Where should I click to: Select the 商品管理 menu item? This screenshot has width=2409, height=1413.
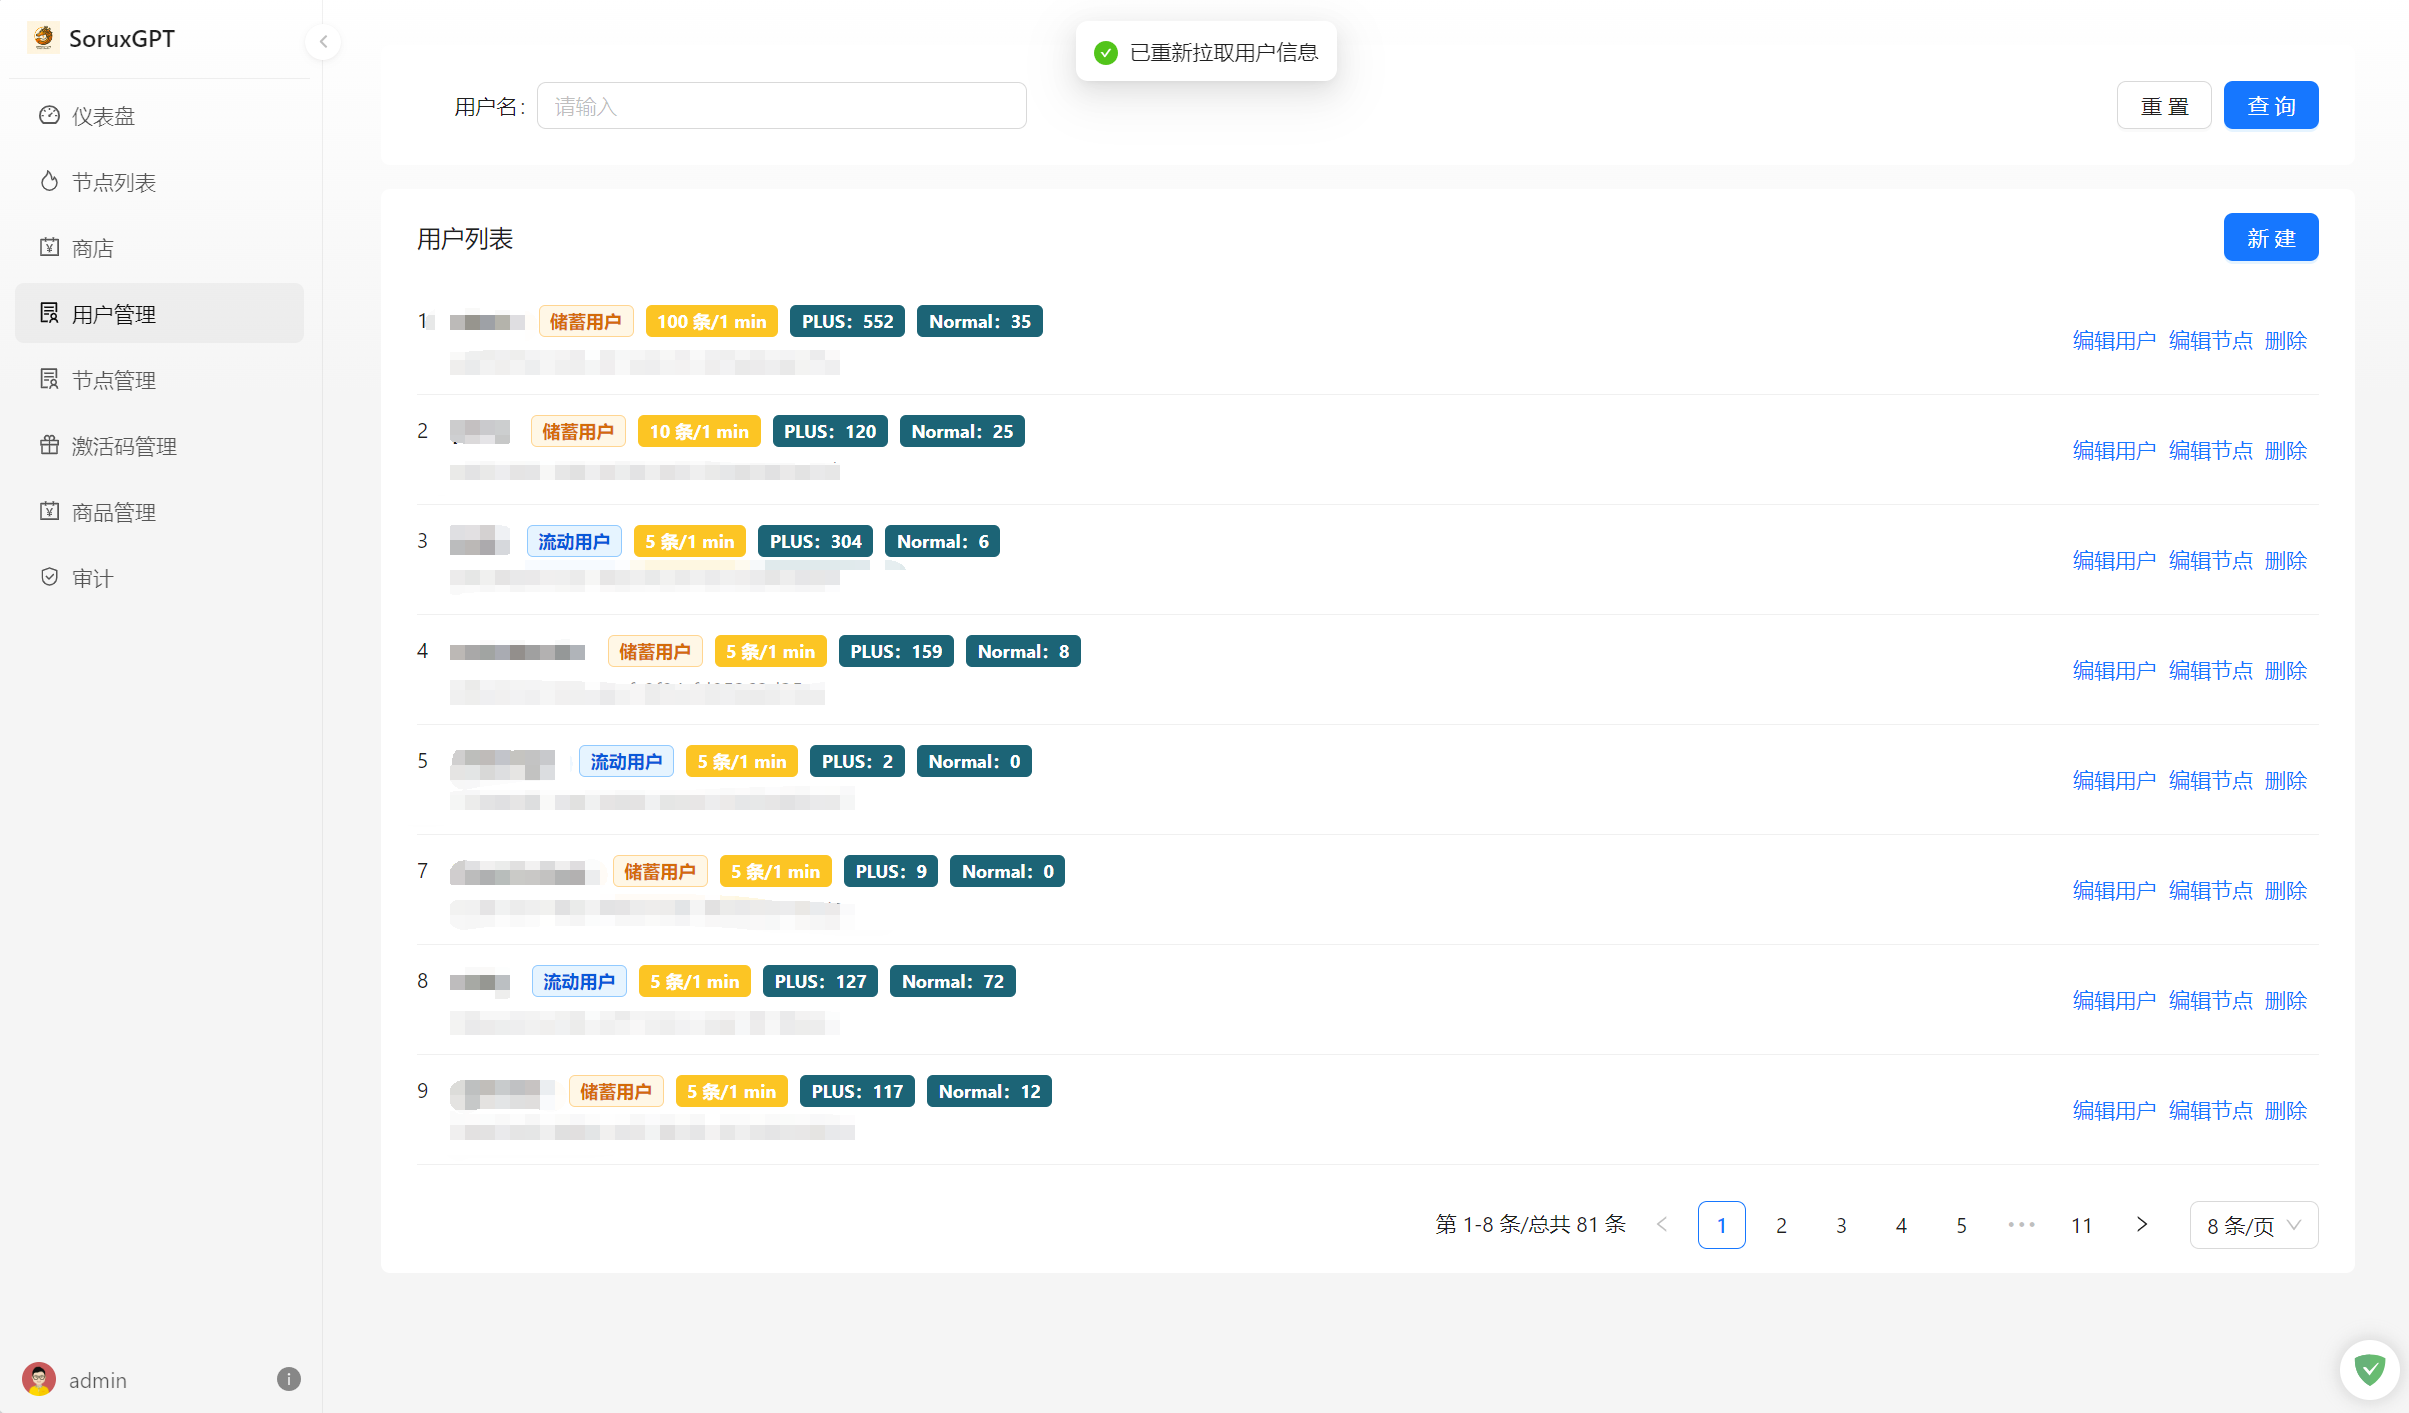click(113, 512)
